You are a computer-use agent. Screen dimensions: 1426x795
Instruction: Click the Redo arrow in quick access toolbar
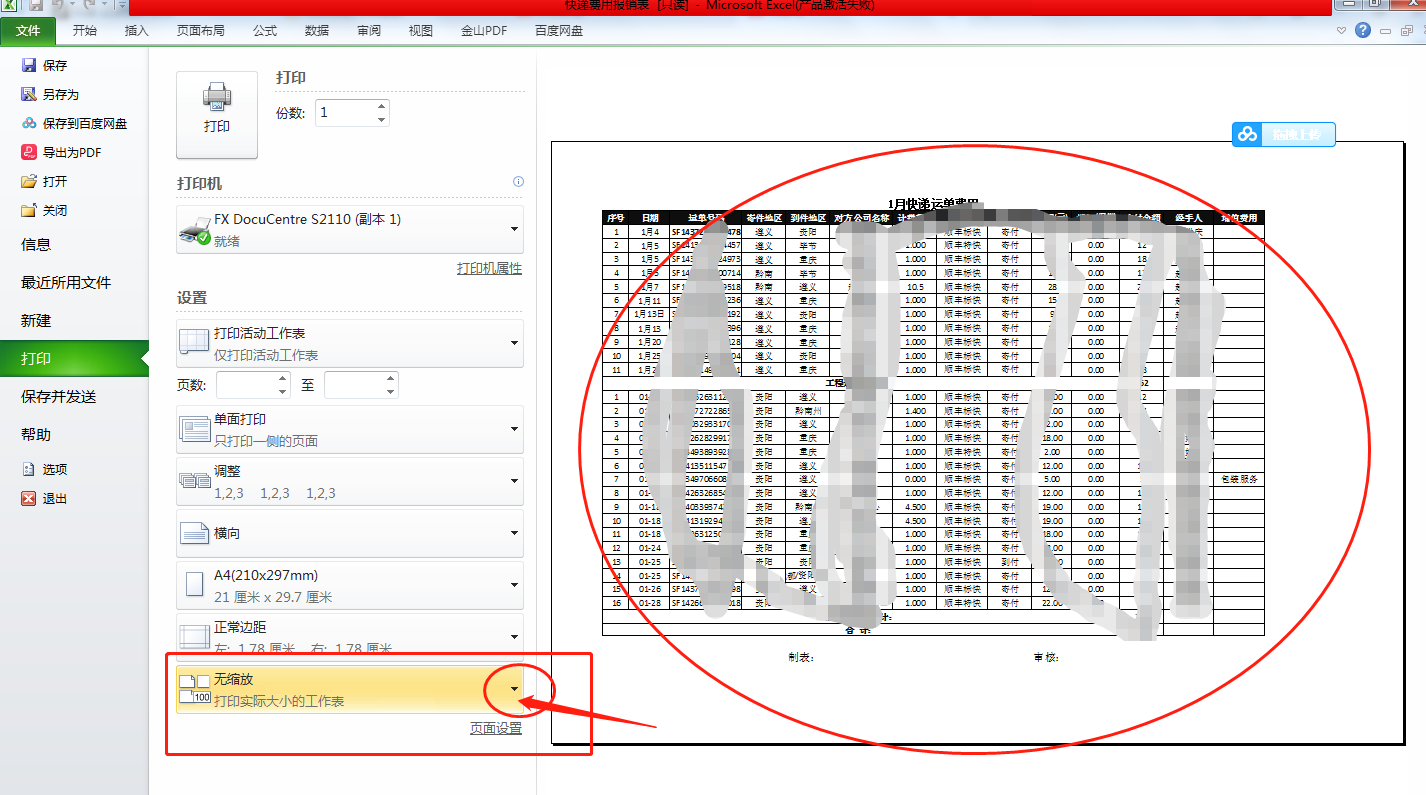click(88, 6)
